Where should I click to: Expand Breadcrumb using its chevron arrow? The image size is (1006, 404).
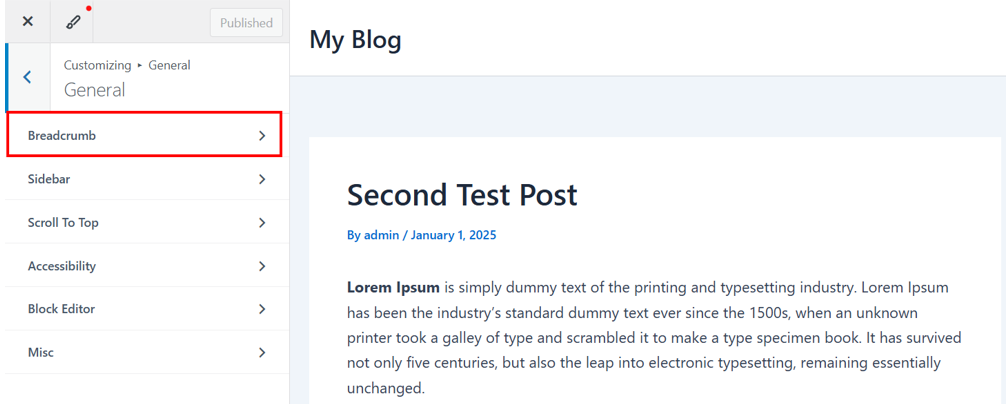262,135
